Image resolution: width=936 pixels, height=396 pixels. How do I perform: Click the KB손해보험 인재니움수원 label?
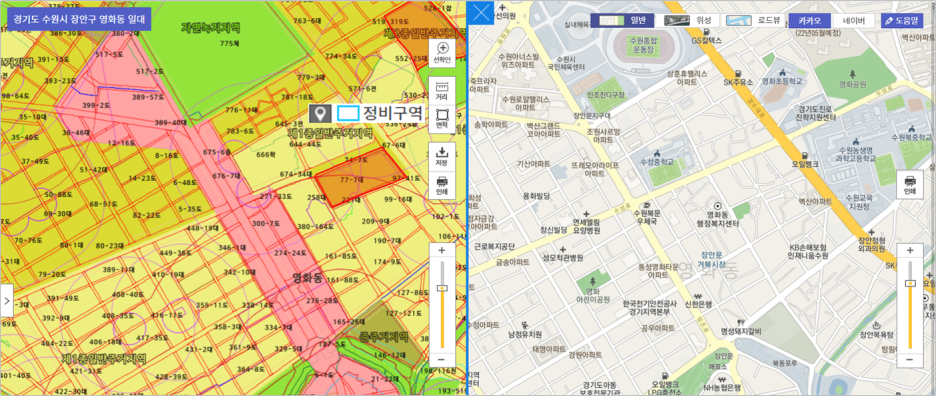[x=809, y=251]
